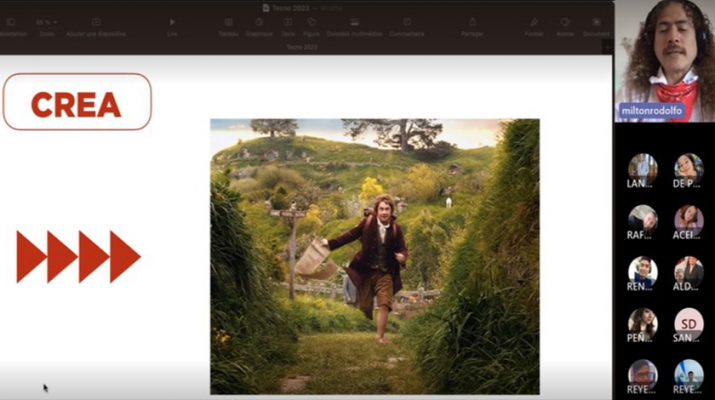The width and height of the screenshot is (715, 400).
Task: Expand the Zoom percentage dropdown
Action: (46, 23)
